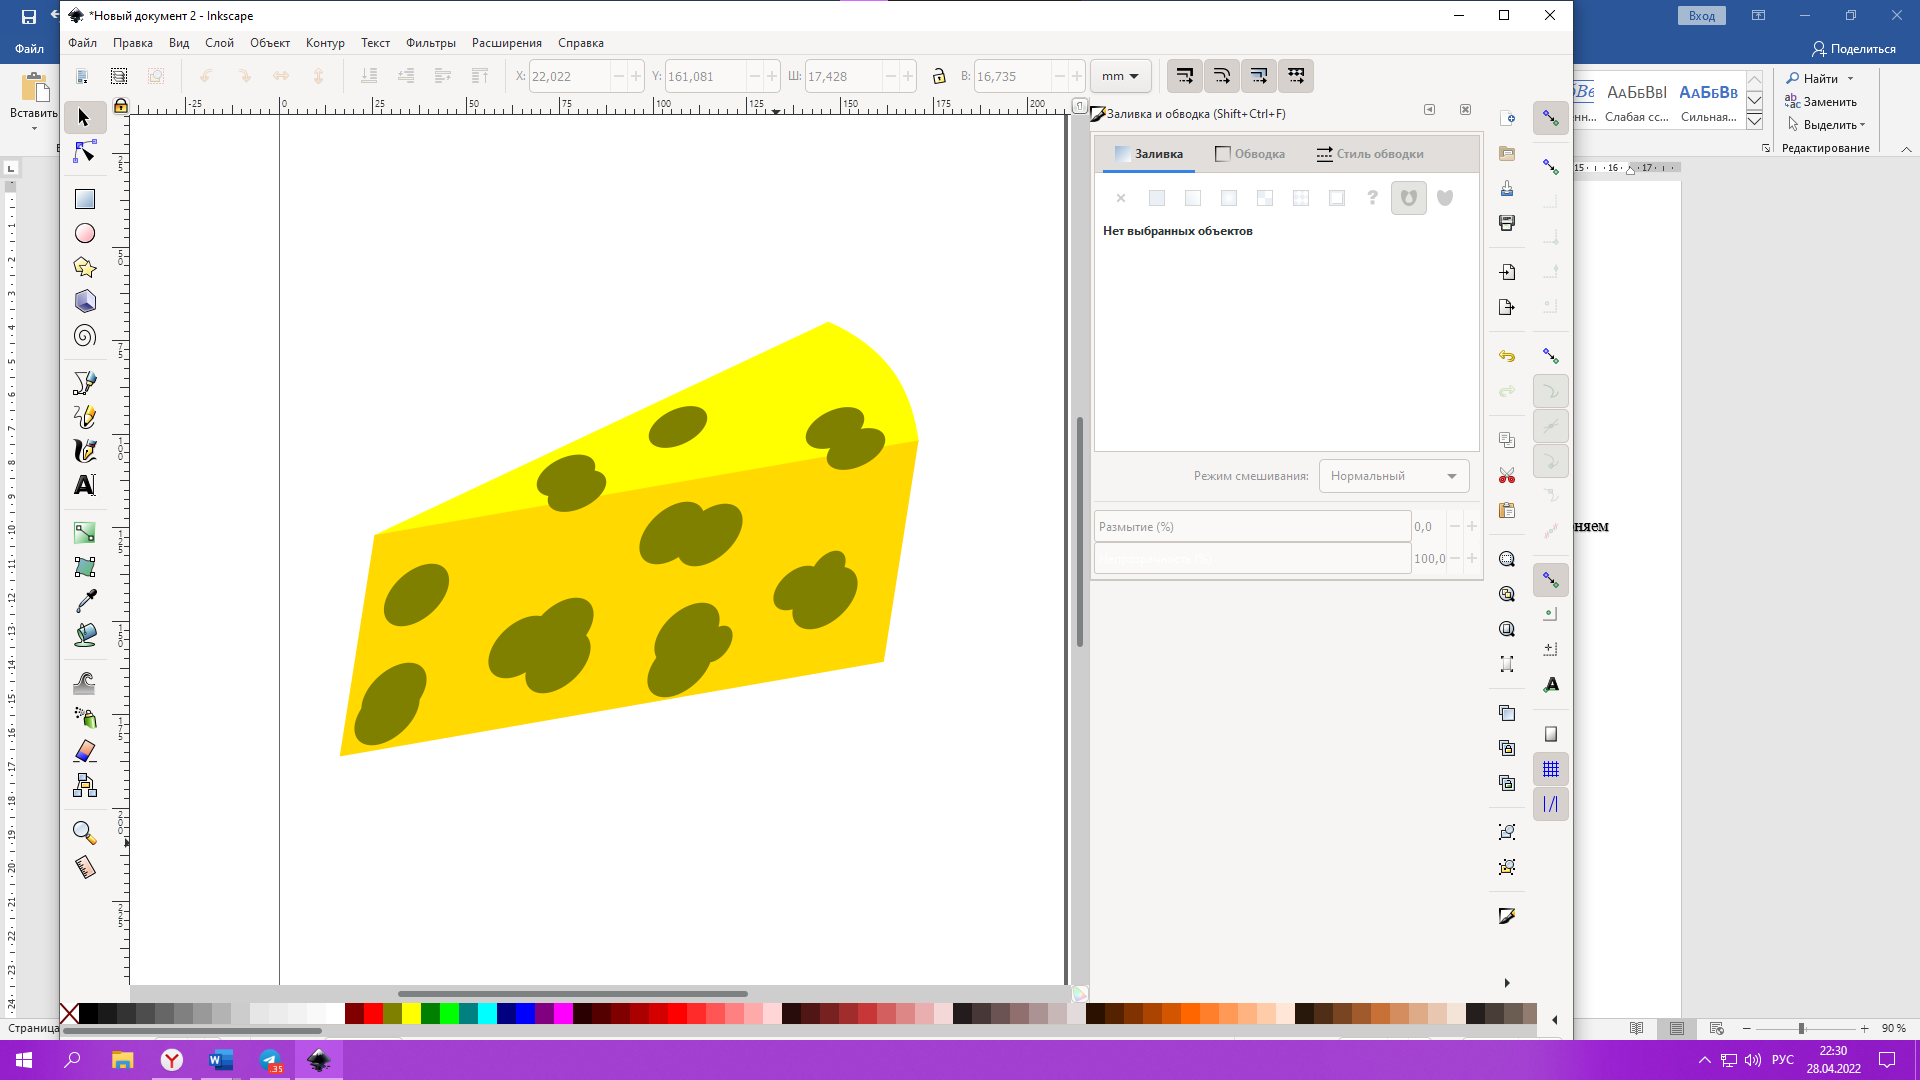This screenshot has width=1920, height=1080.
Task: Open the Файл menu in Inkscape
Action: pyautogui.click(x=82, y=43)
